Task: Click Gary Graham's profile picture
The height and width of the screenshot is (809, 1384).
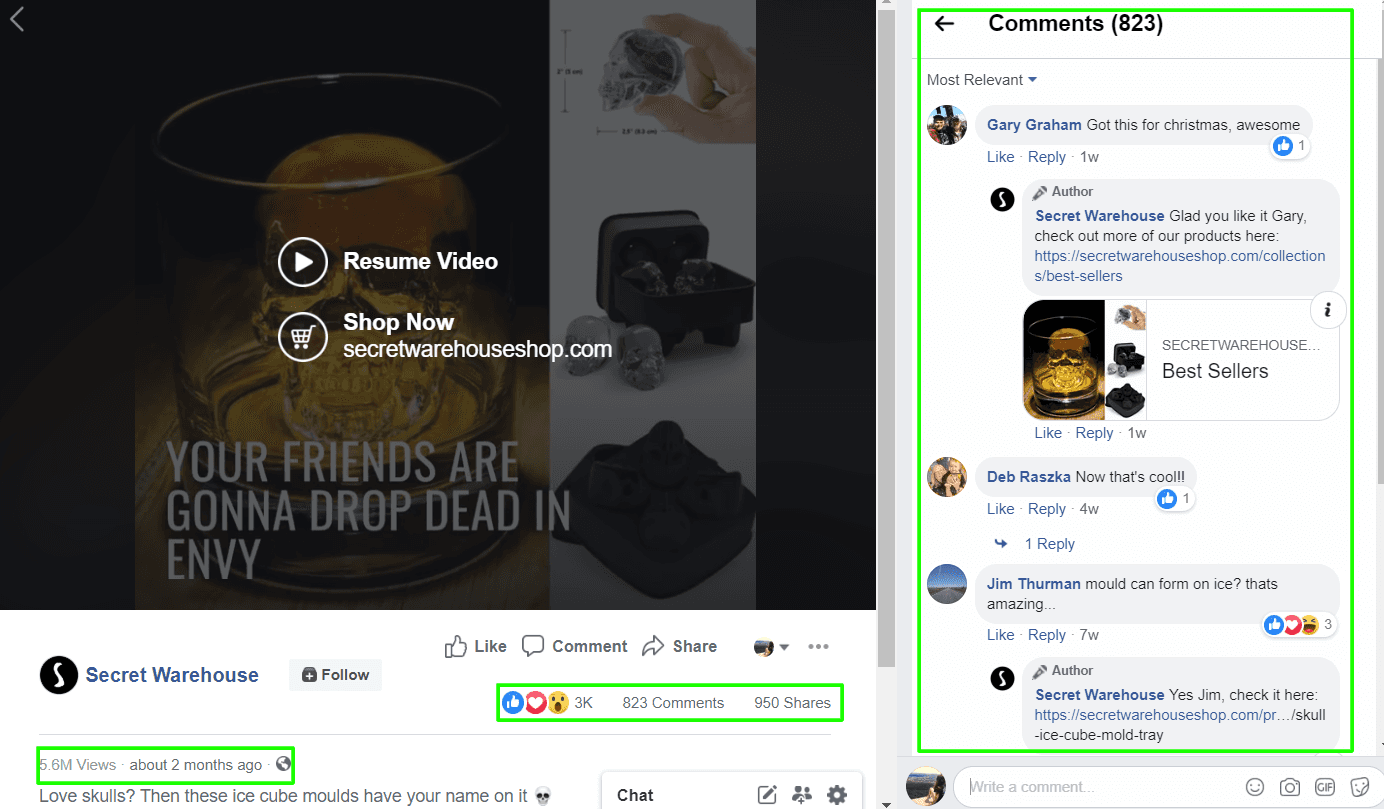Action: [x=947, y=125]
